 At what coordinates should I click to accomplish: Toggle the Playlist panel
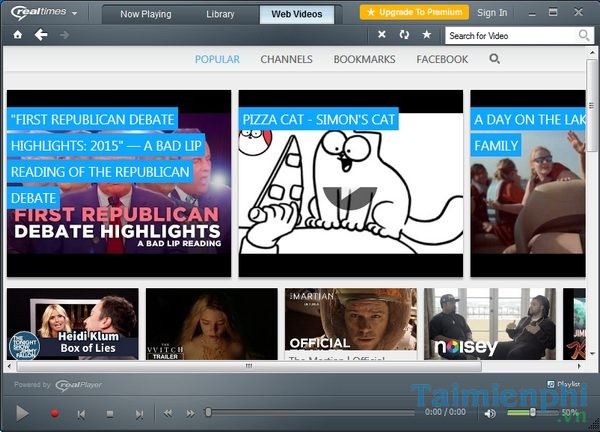click(563, 384)
